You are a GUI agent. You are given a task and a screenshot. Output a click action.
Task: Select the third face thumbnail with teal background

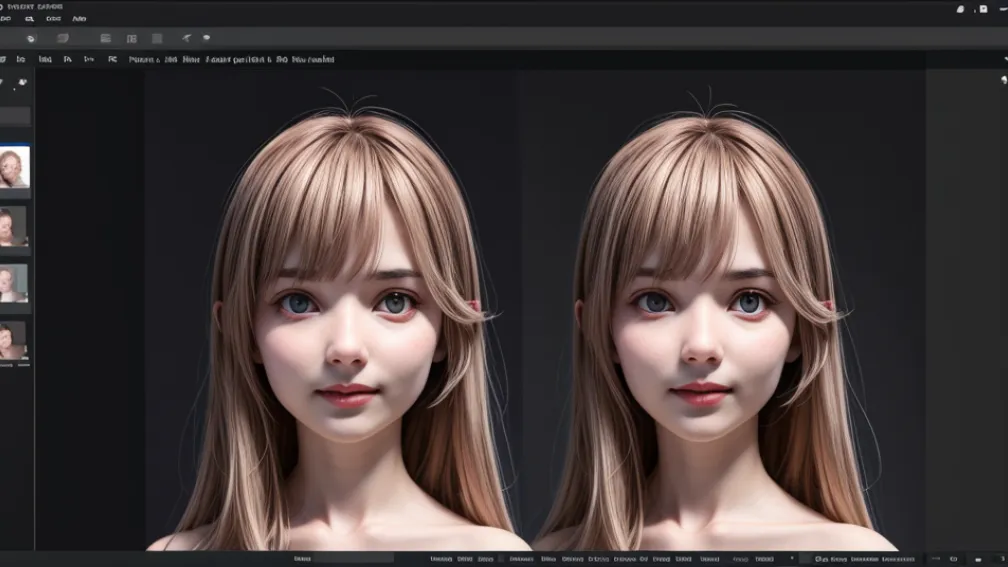coord(14,284)
